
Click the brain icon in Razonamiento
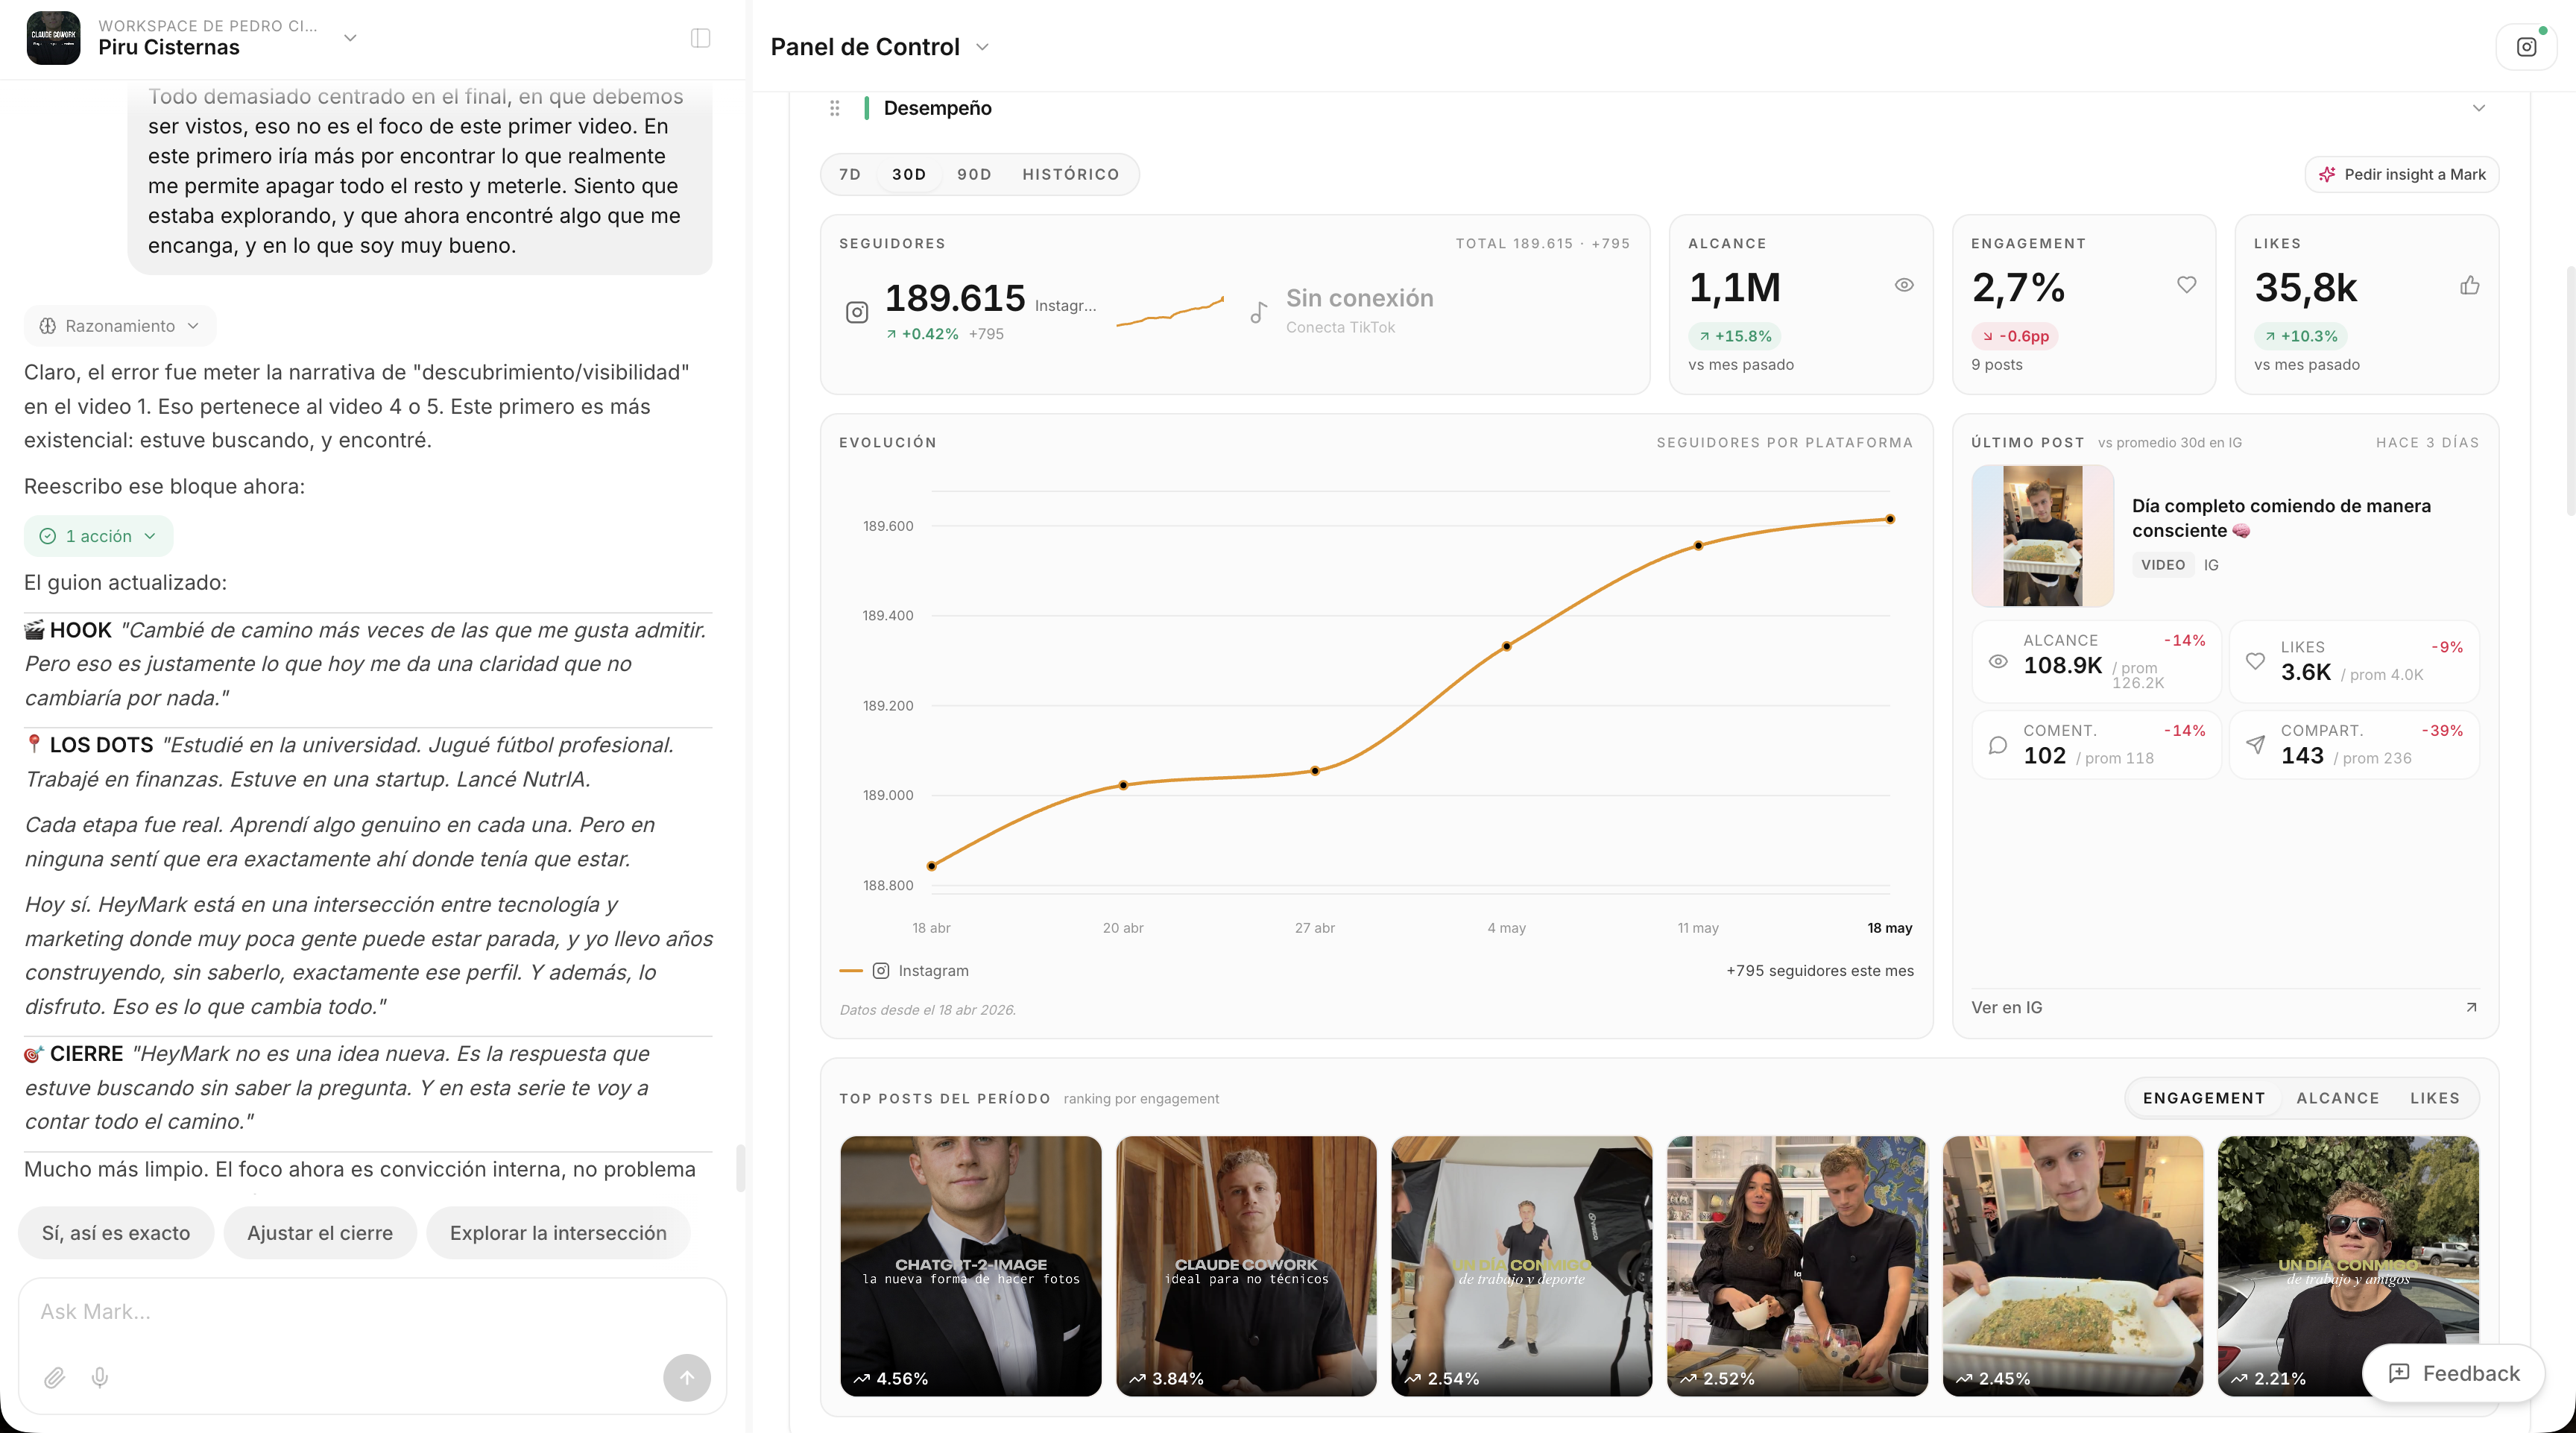point(47,326)
